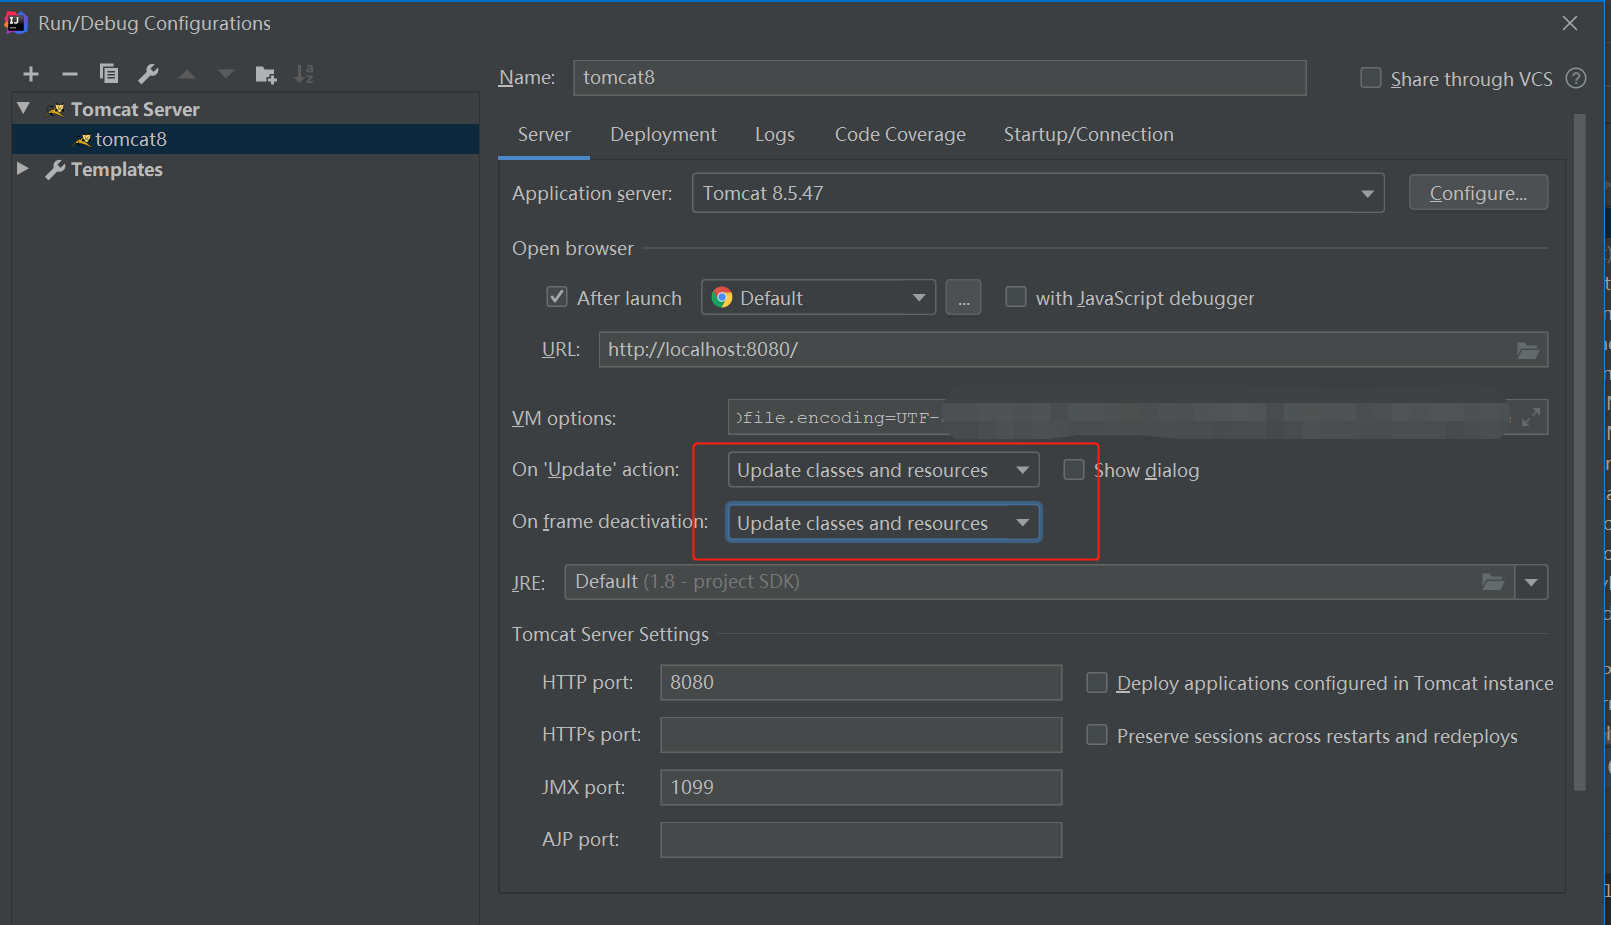Click the URL input field
Viewport: 1611px width, 925px height.
point(1073,350)
